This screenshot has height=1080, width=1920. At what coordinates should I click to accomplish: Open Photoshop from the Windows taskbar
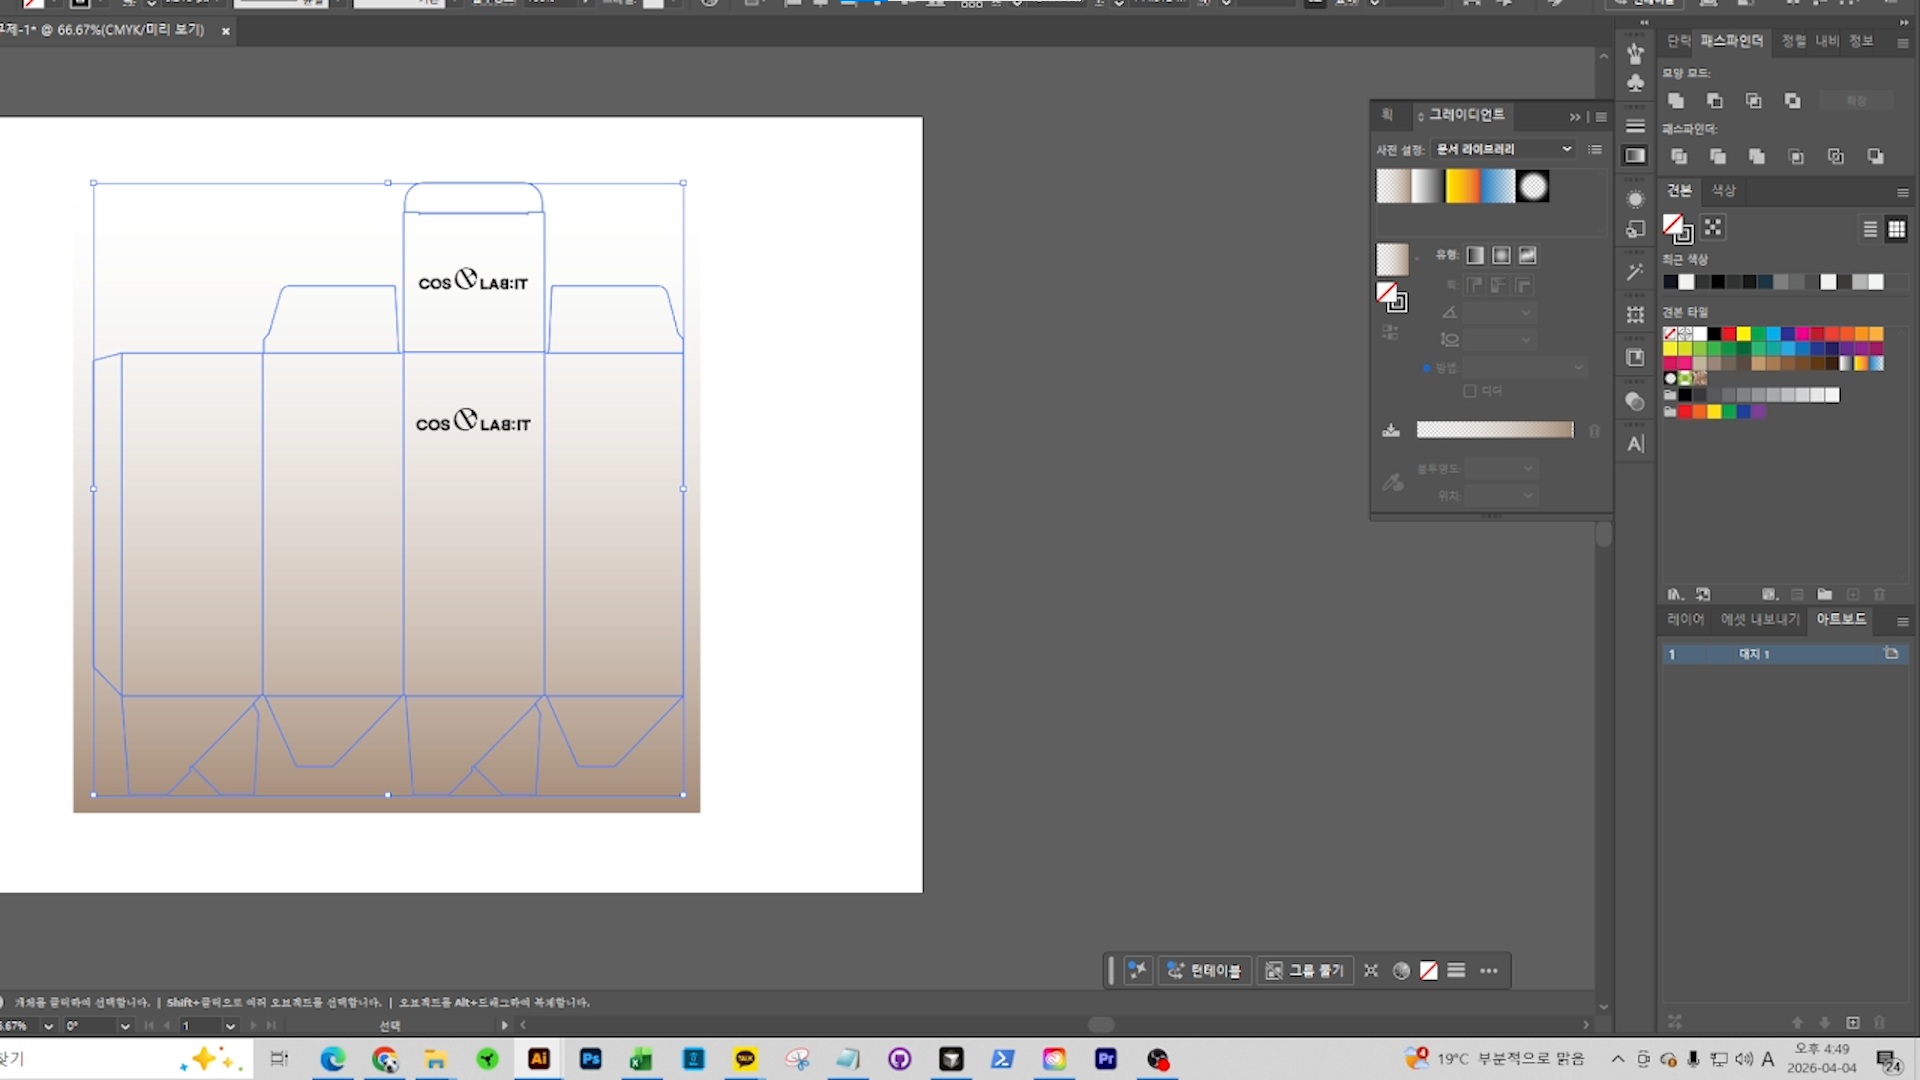click(590, 1059)
